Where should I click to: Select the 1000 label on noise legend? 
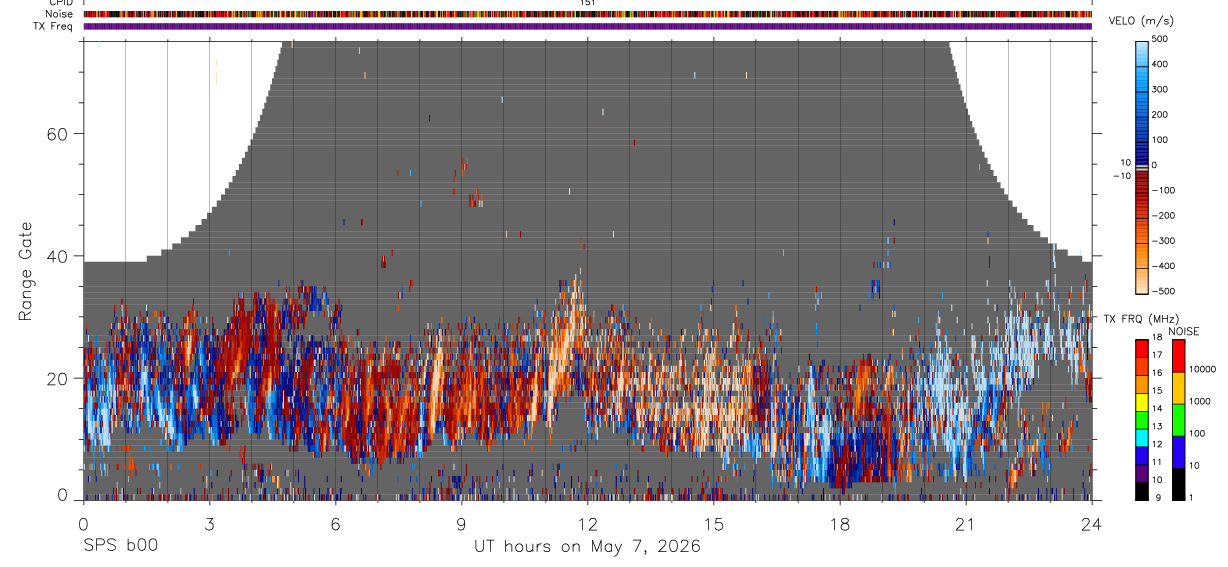[x=1199, y=401]
